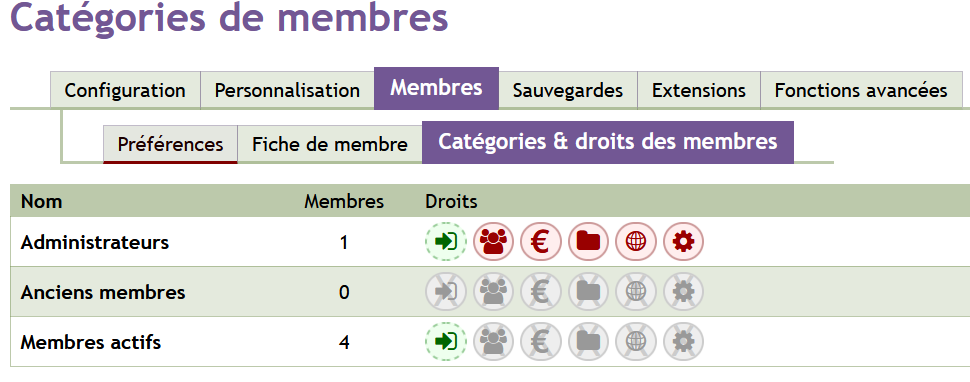Open the Configuration tab
This screenshot has width=970, height=382.
(125, 90)
